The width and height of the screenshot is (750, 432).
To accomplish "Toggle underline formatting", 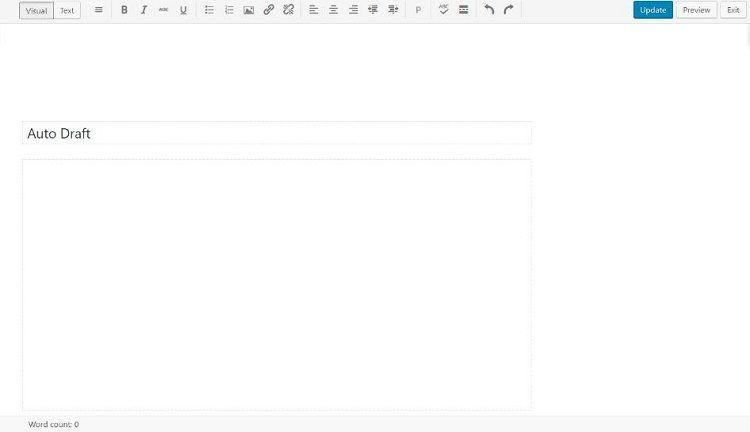I will point(183,10).
